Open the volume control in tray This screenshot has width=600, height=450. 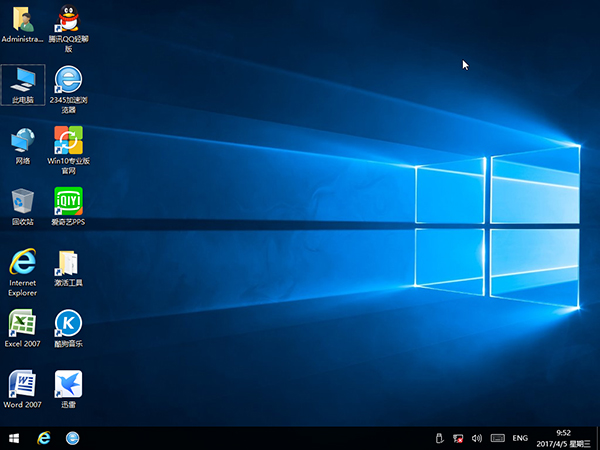pos(476,438)
